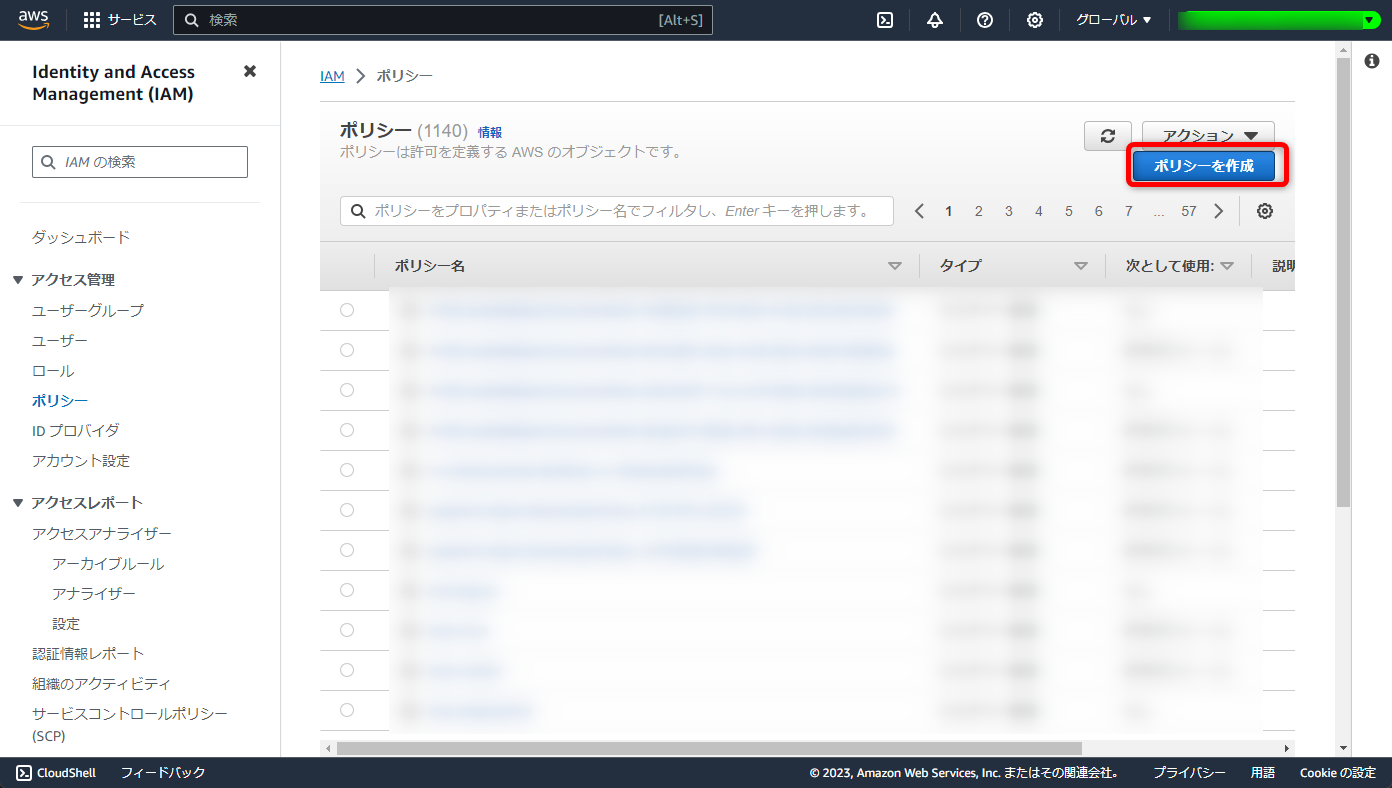Open CloudShell from the bottom status bar
This screenshot has width=1392, height=788.
click(x=55, y=772)
